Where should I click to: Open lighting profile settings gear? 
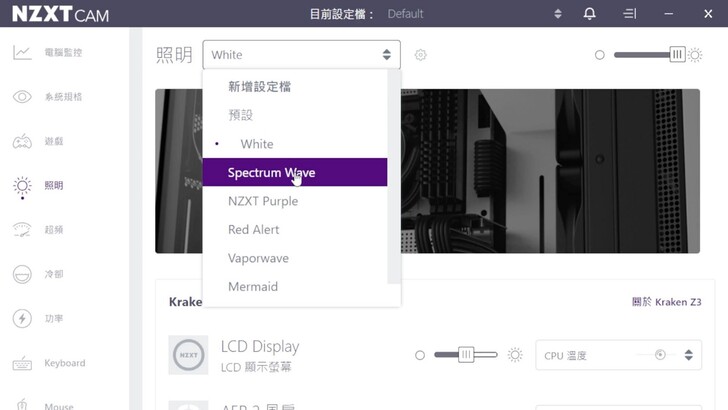click(421, 55)
